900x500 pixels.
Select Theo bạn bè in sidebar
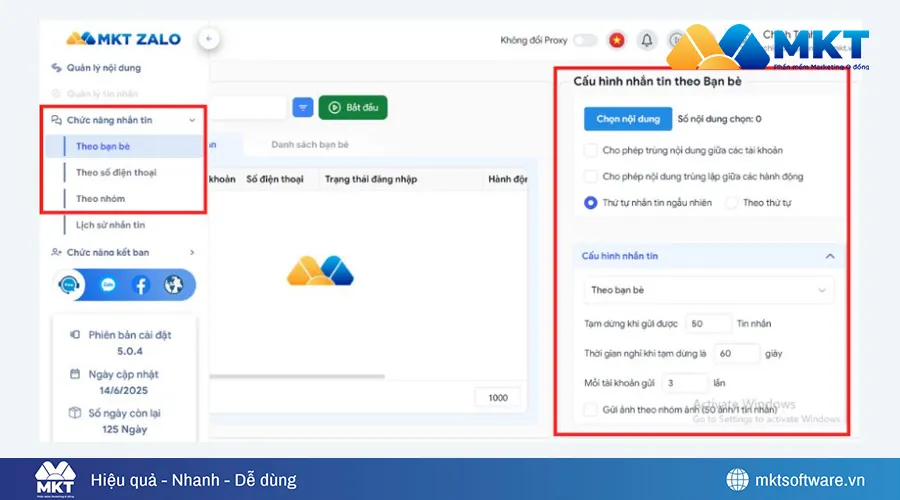tap(124, 146)
